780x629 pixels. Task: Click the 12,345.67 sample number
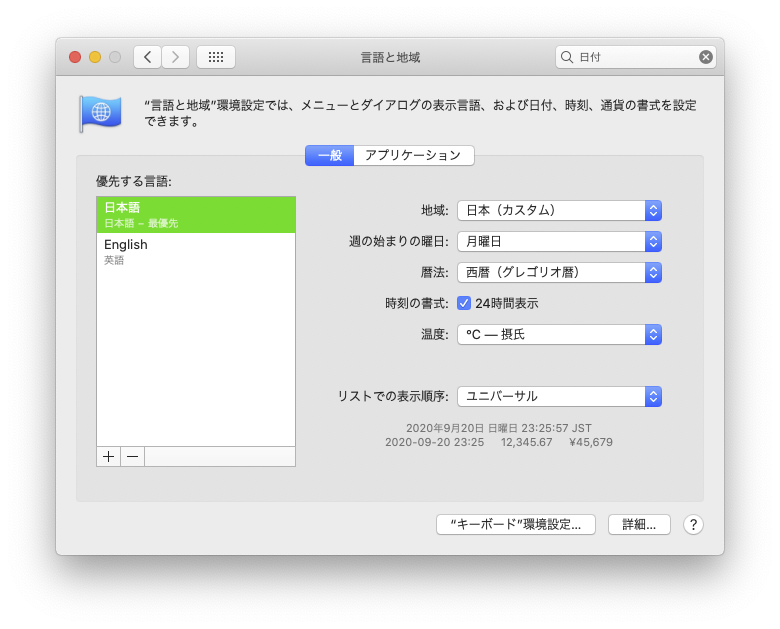[526, 442]
